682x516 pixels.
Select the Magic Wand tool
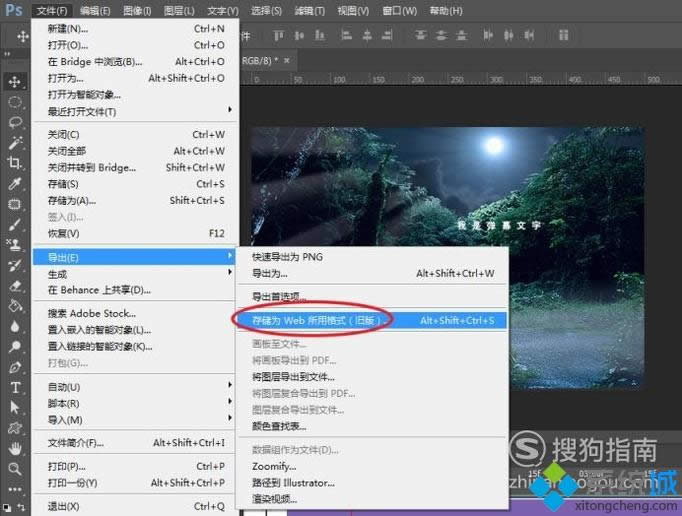click(15, 143)
